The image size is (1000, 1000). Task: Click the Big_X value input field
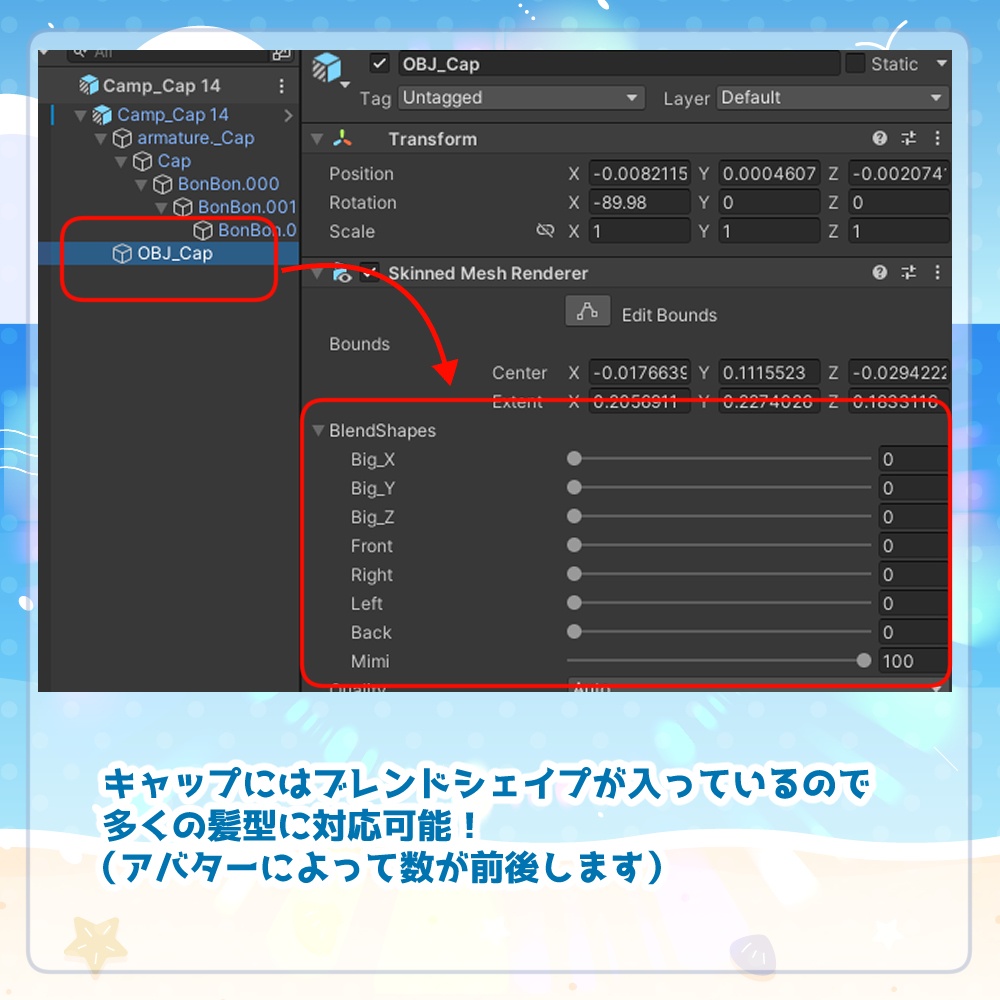(912, 459)
